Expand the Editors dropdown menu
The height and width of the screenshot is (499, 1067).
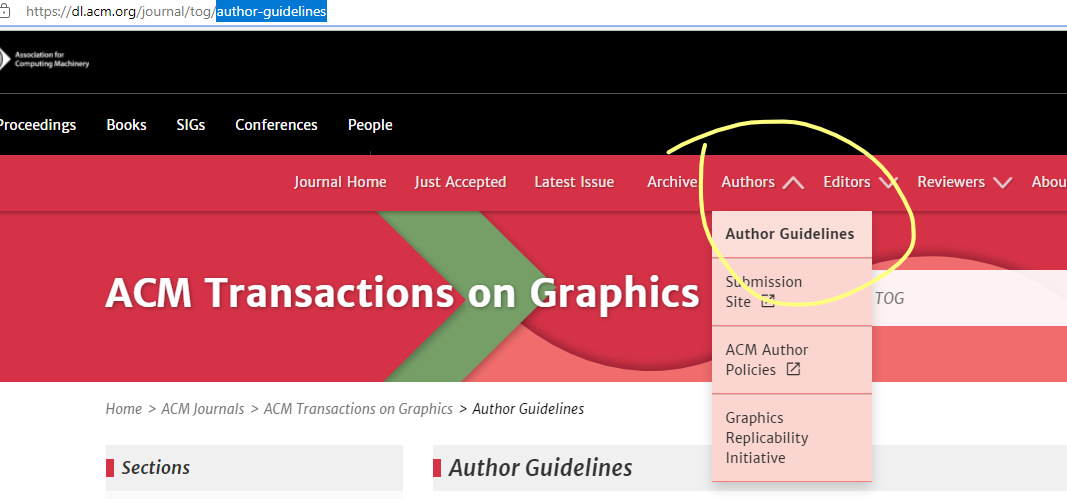[861, 182]
